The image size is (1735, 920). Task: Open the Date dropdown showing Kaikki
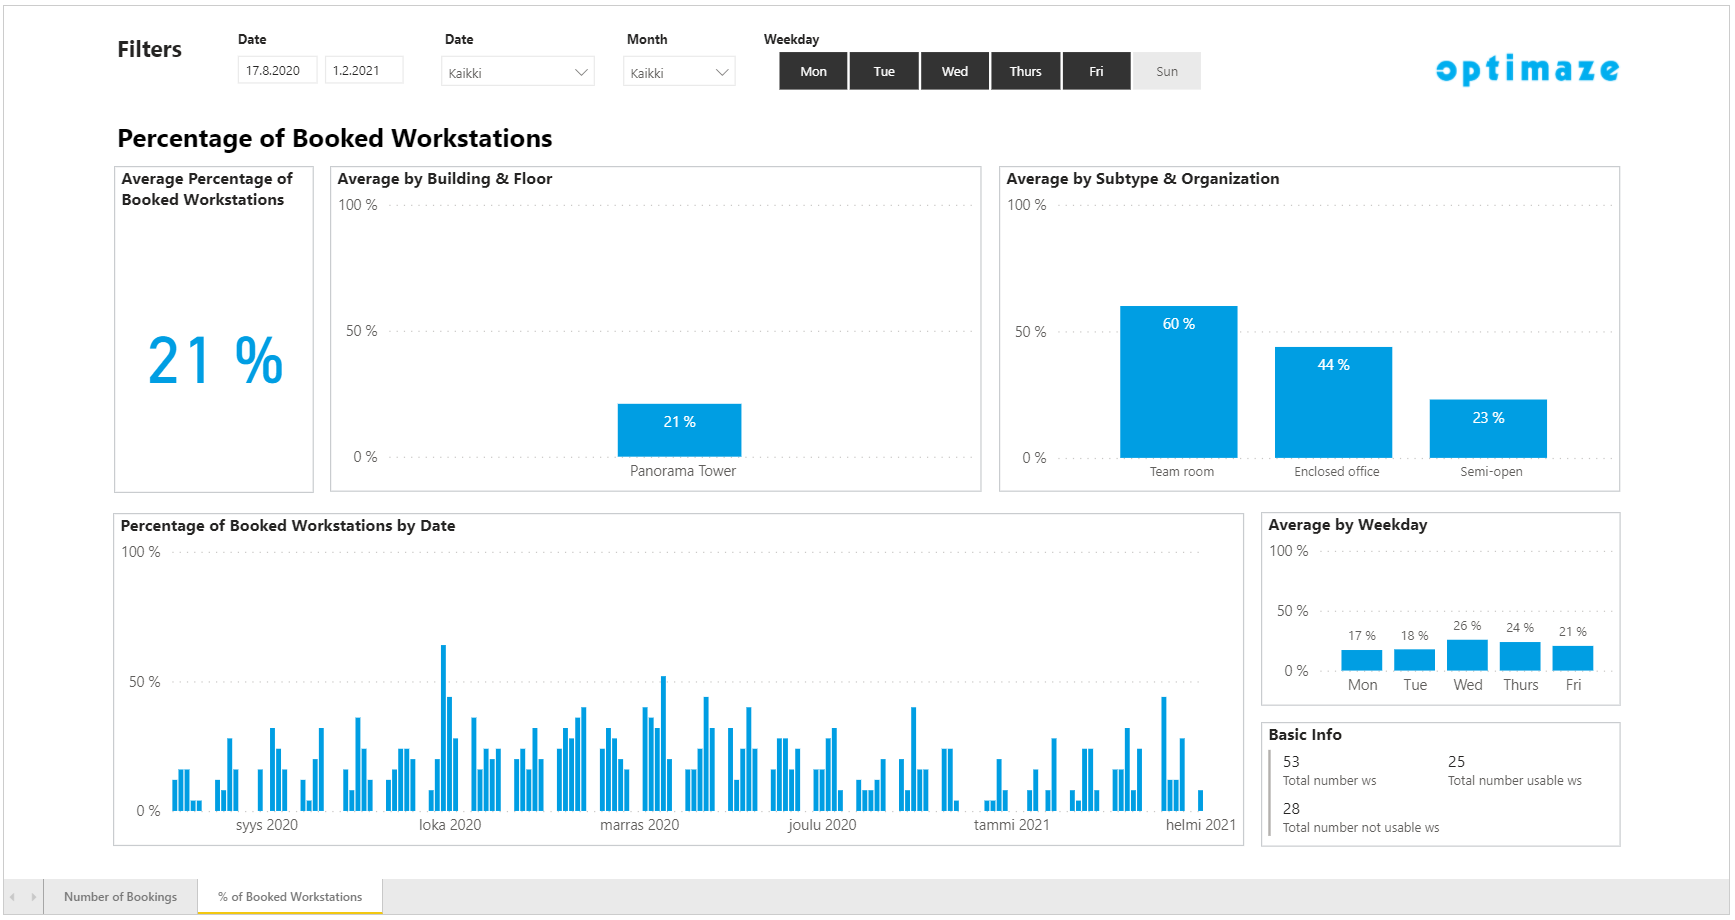point(517,73)
